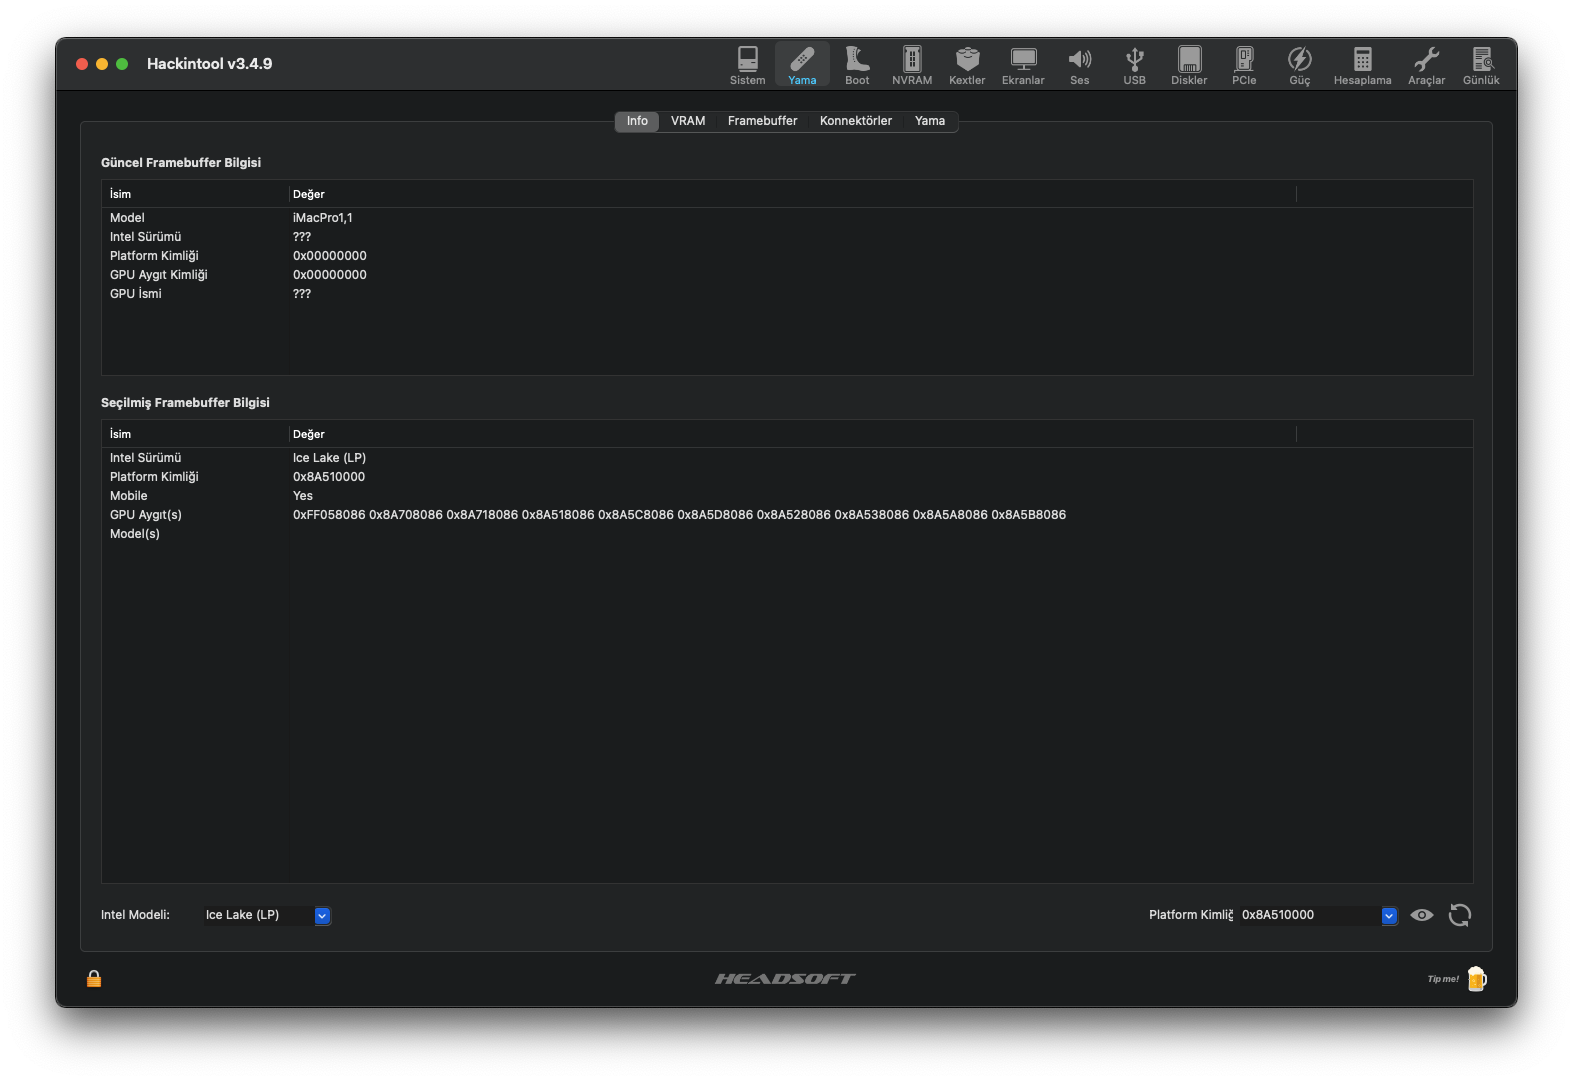Open the Sistem toolbar section
This screenshot has height=1081, width=1573.
[x=747, y=65]
